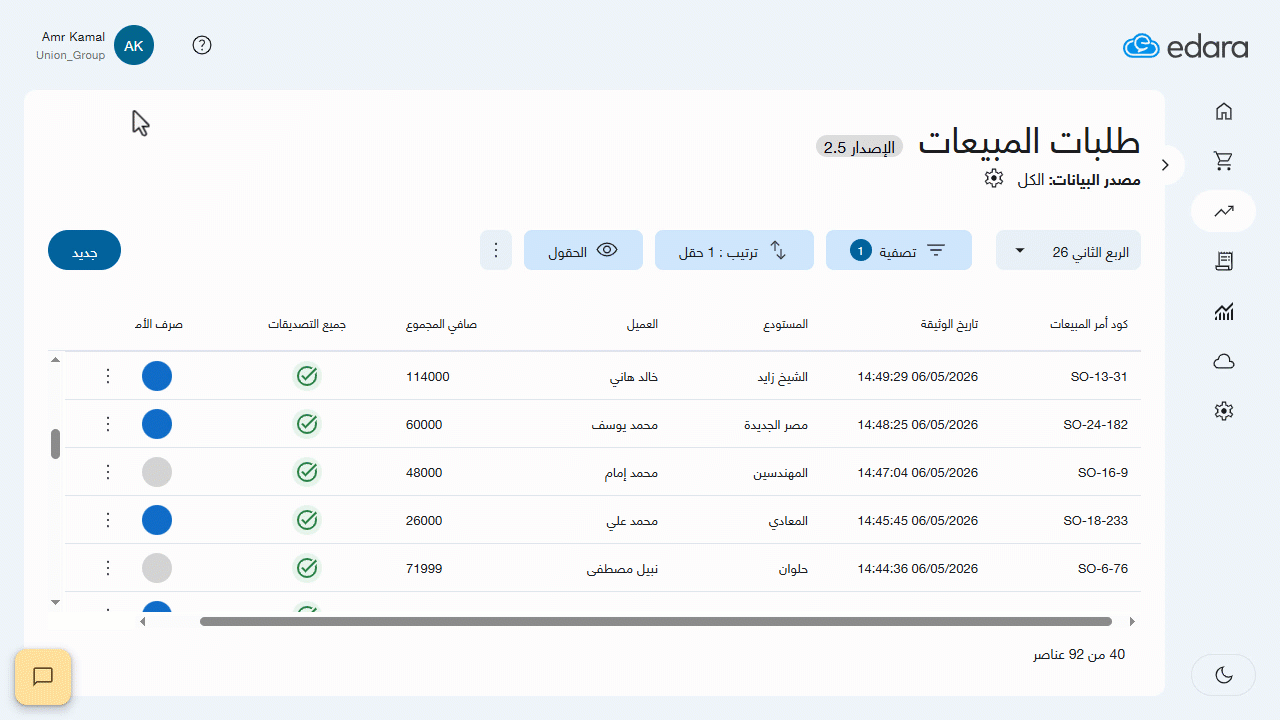
Task: Click the vertical table scrollbar thumb
Action: [56, 444]
